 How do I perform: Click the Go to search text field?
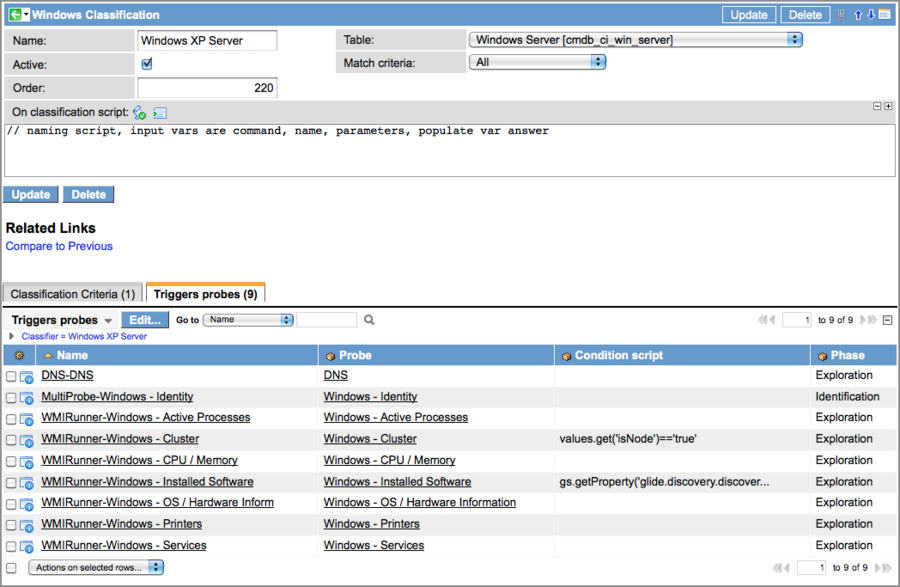[327, 320]
